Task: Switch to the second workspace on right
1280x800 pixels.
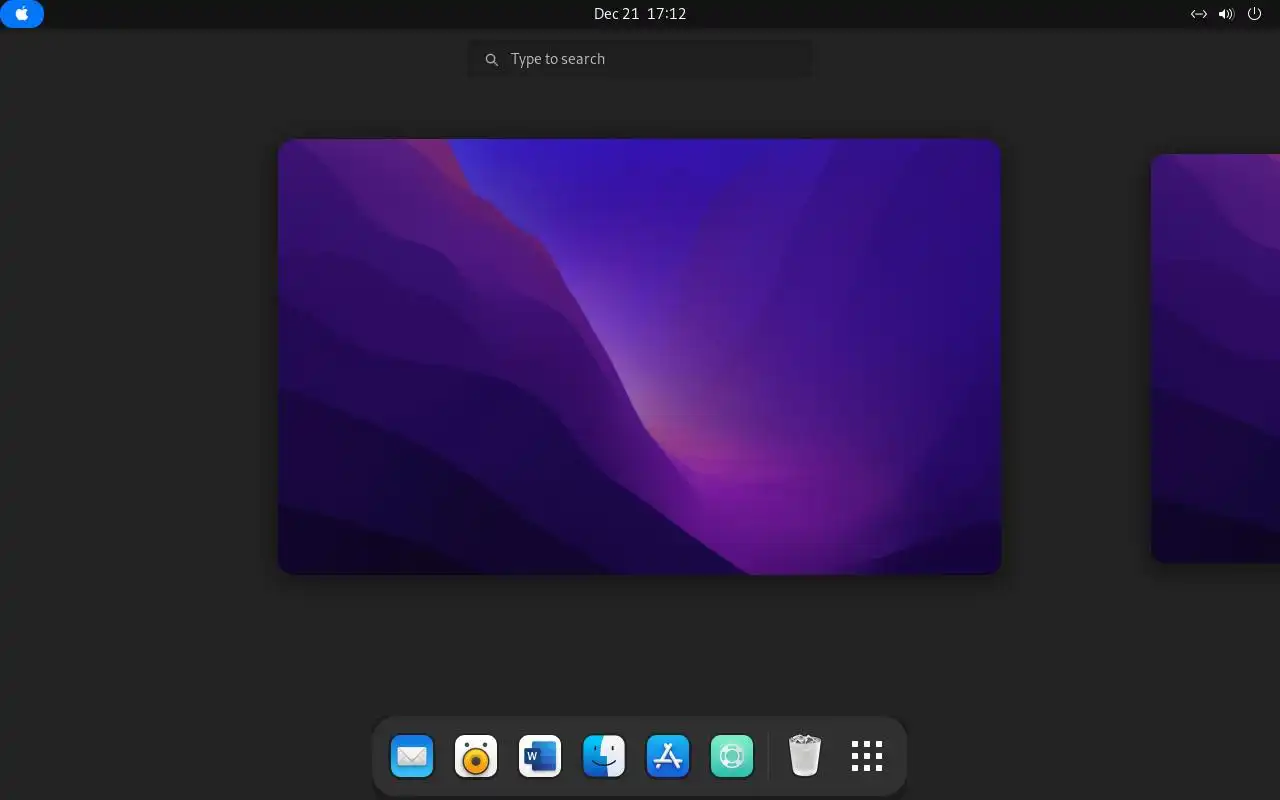Action: pyautogui.click(x=1215, y=358)
